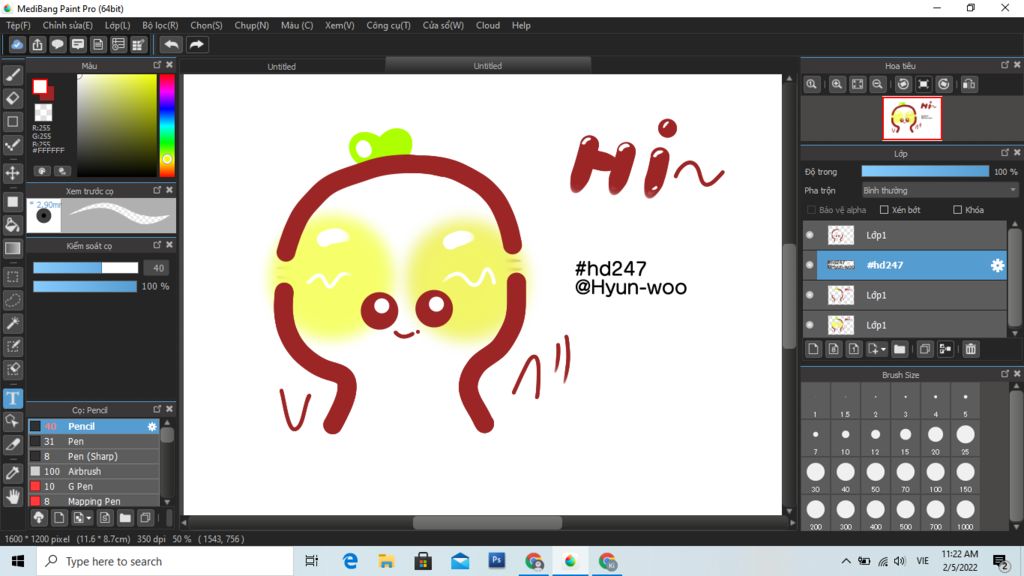Image resolution: width=1024 pixels, height=576 pixels.
Task: Select the Lasso selection tool
Action: [x=12, y=300]
